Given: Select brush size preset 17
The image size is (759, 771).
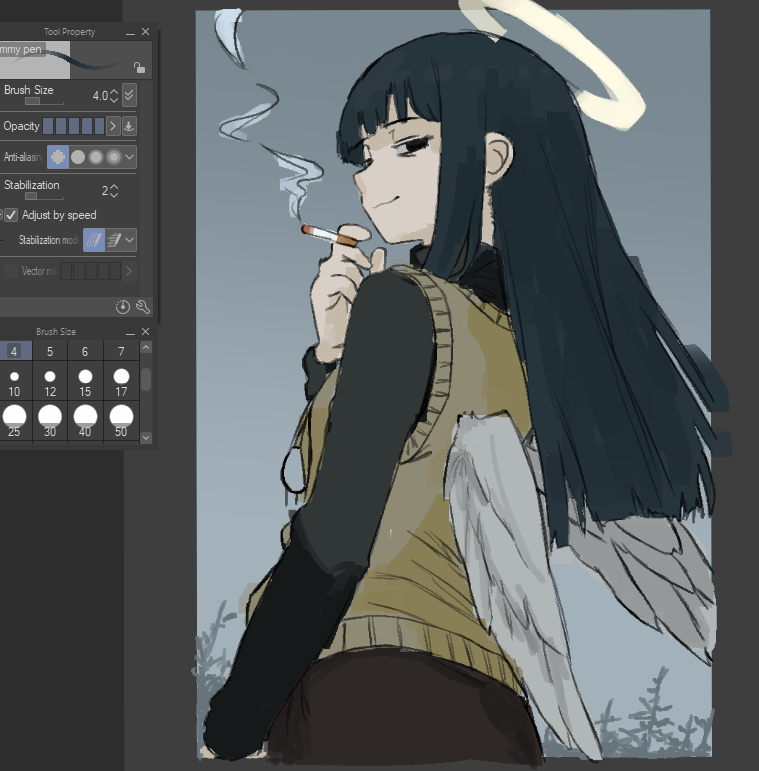Looking at the screenshot, I should (x=121, y=381).
